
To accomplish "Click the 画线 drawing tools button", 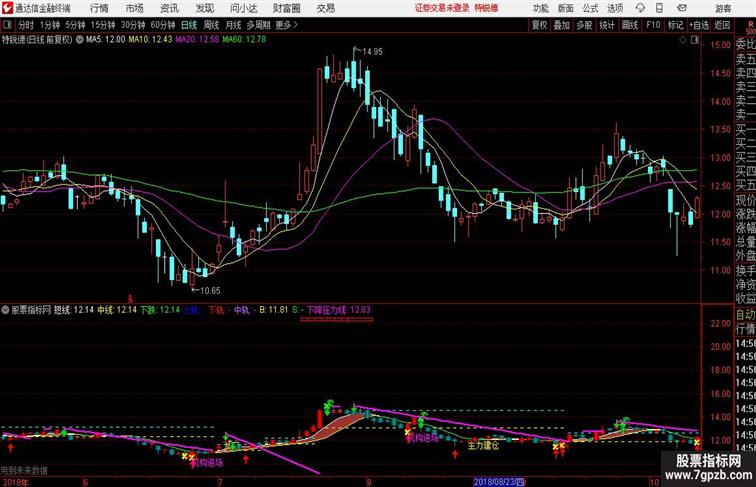I will pos(630,25).
